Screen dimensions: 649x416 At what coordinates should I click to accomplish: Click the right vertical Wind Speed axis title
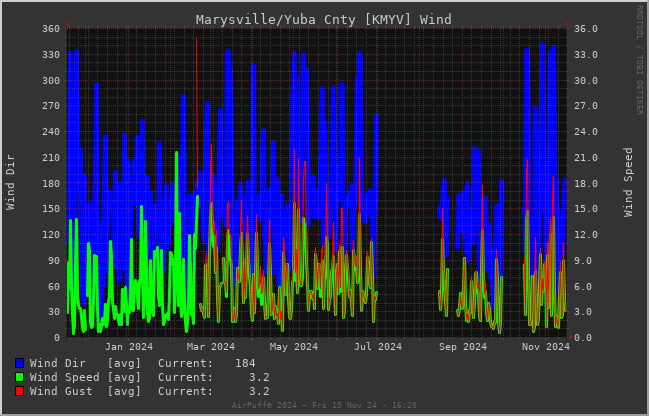(x=628, y=183)
